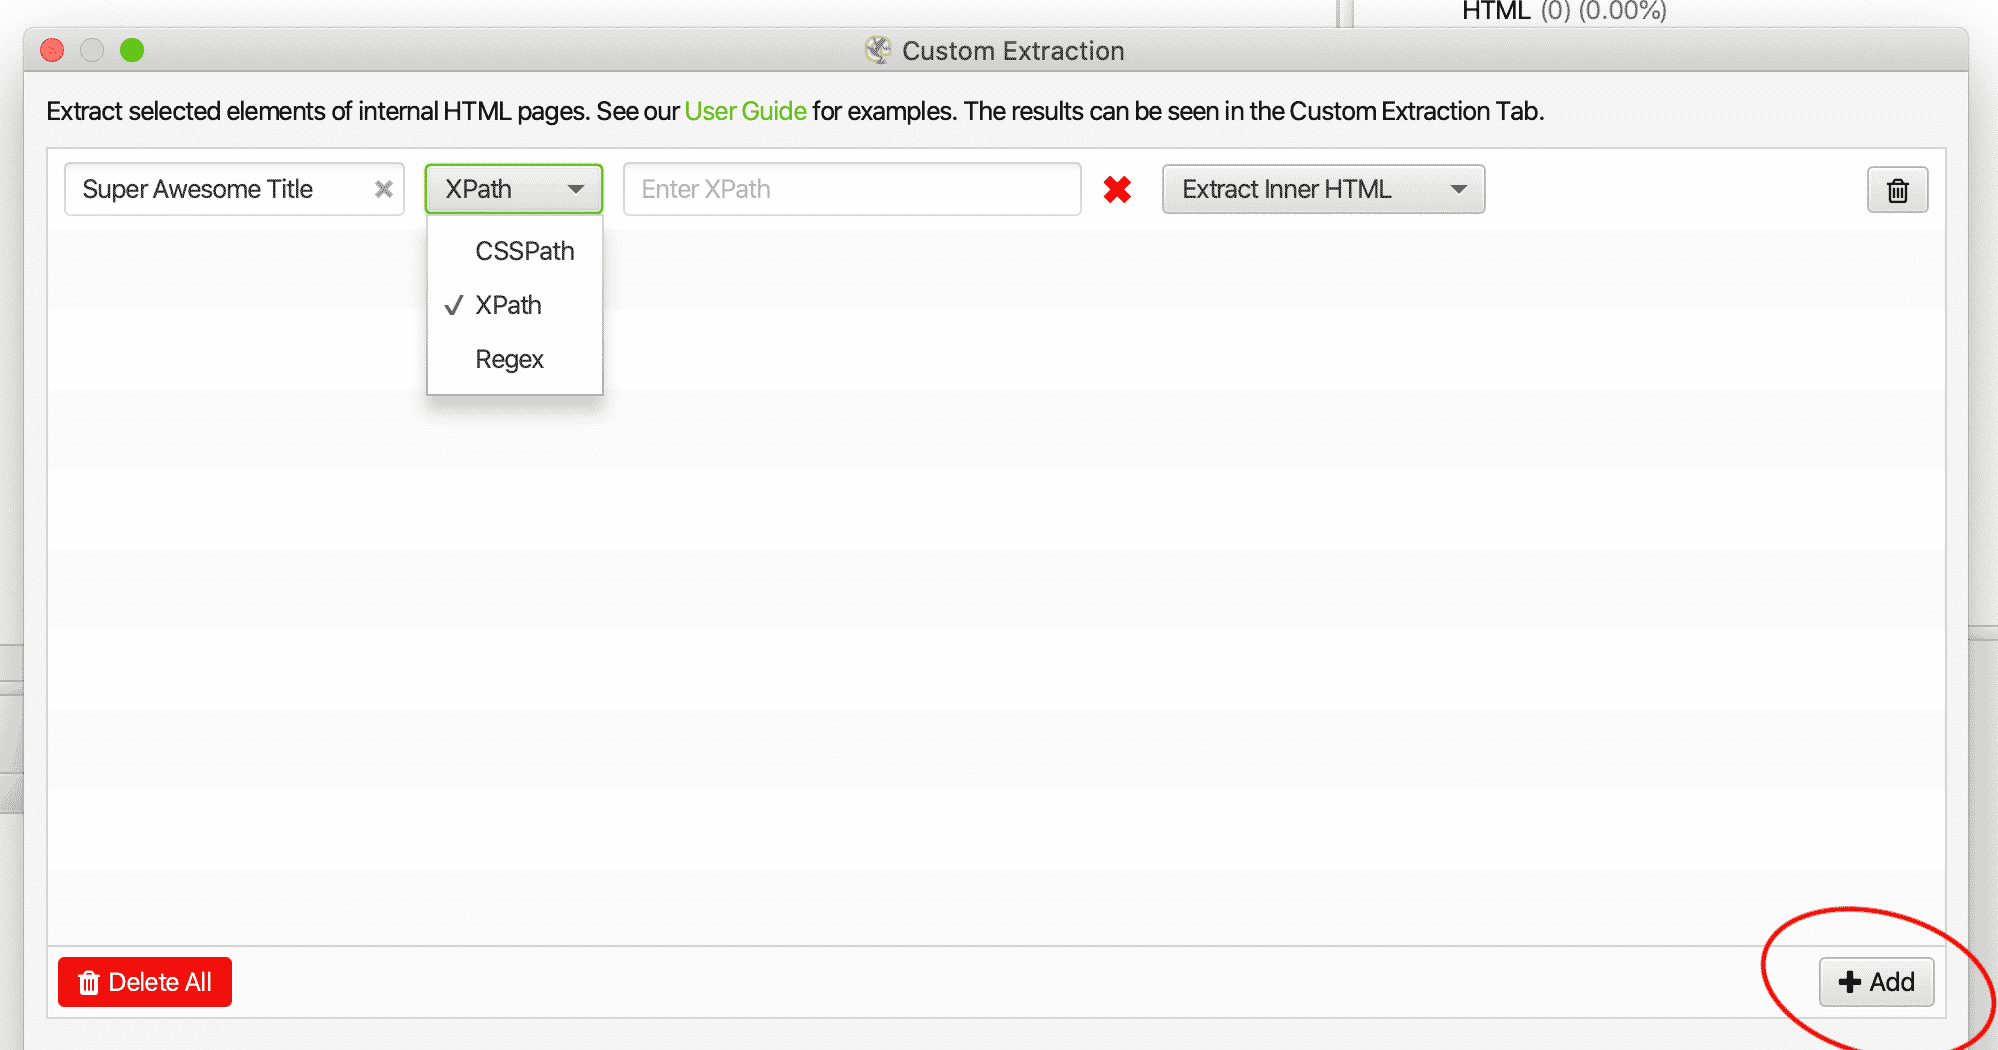The image size is (1998, 1050).
Task: Click the checkmark beside the XPath option
Action: click(455, 305)
